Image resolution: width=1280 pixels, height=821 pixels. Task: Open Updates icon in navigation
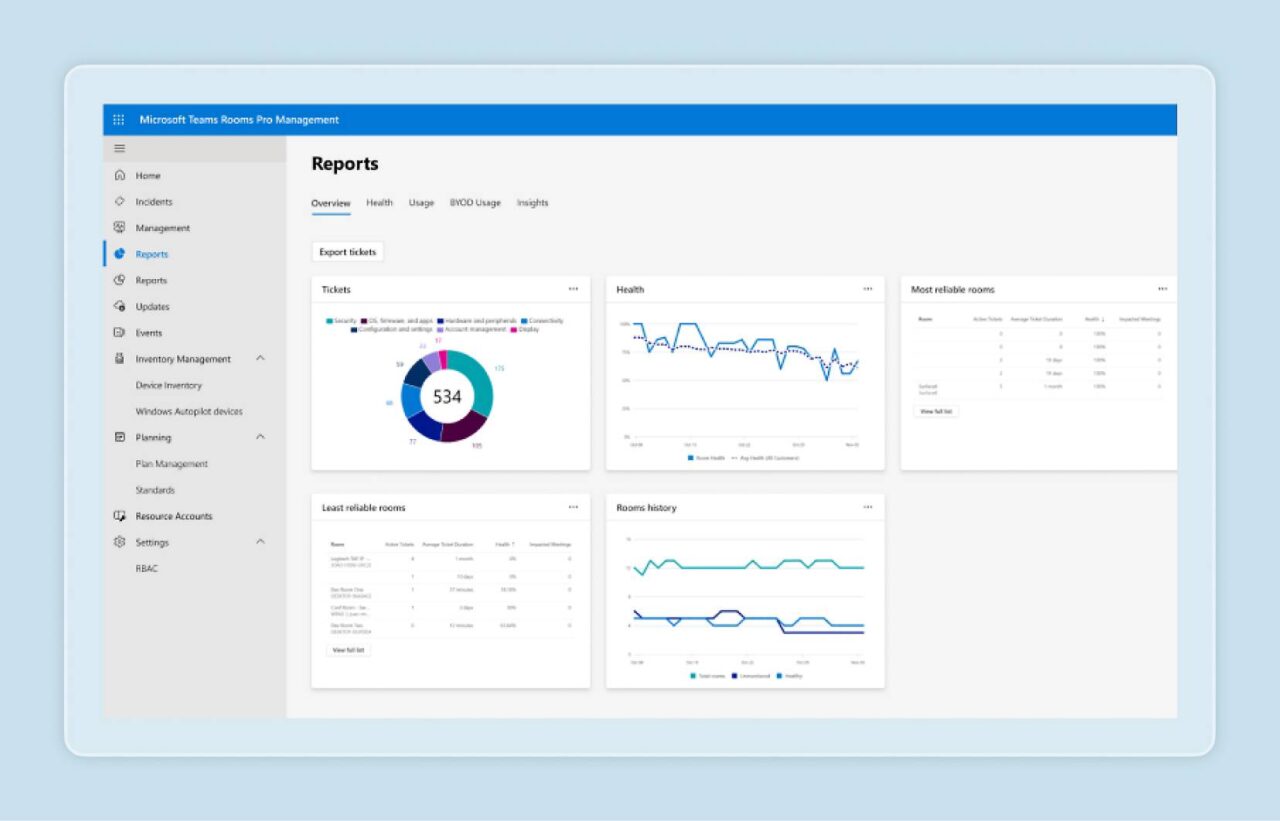[x=120, y=306]
